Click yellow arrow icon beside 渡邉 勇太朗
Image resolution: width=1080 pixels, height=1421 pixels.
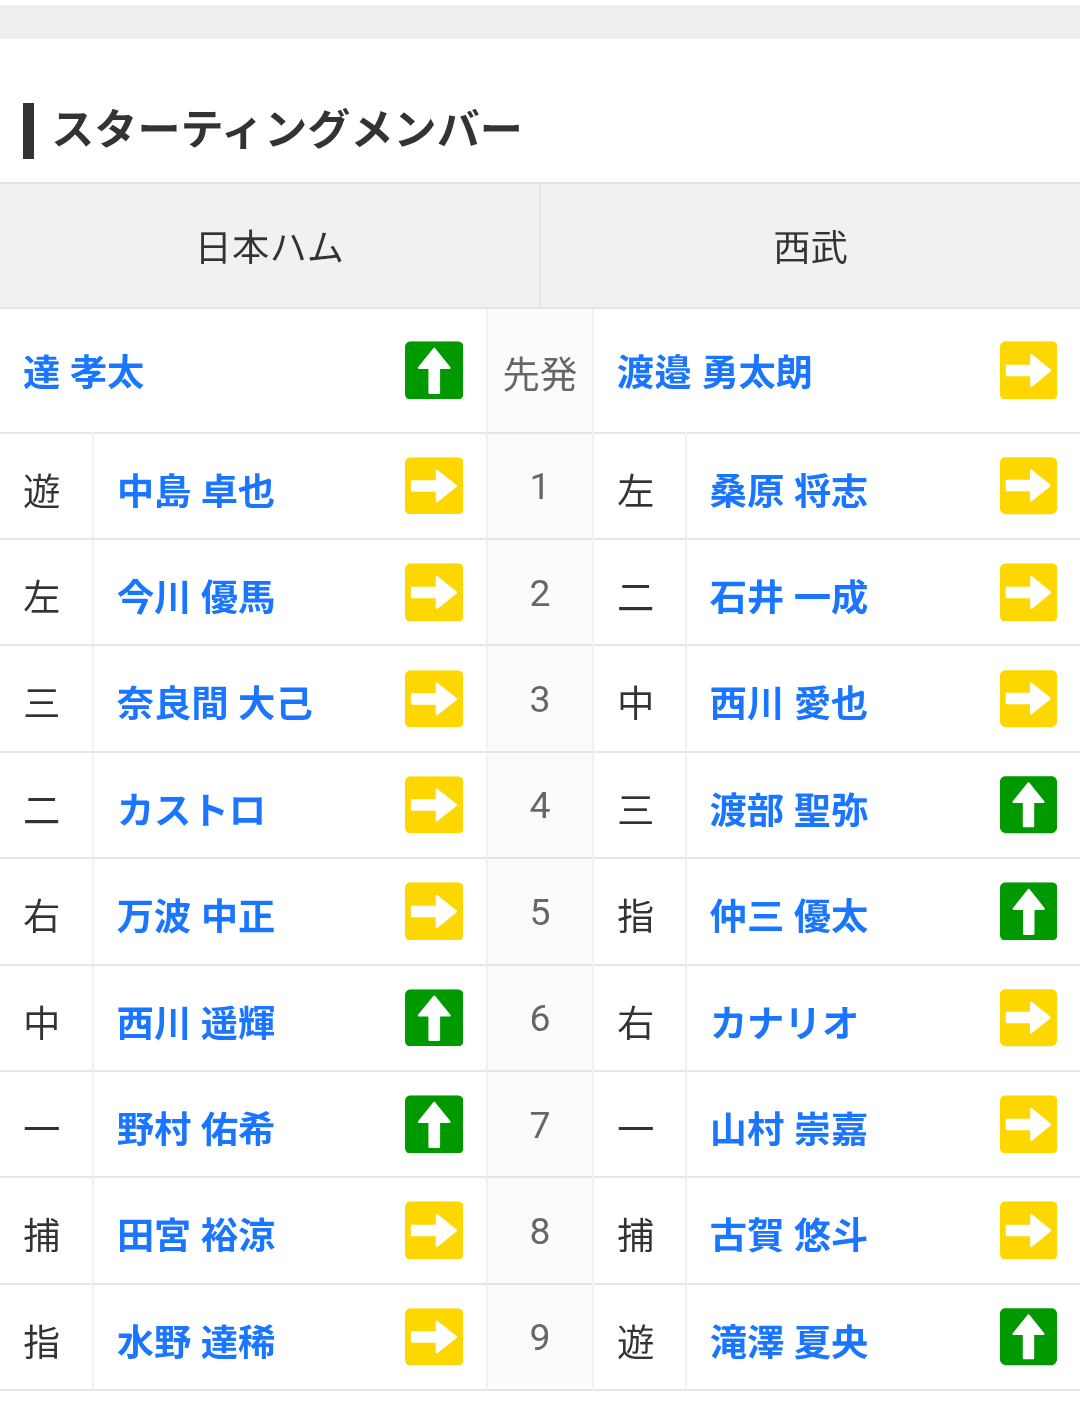tap(1028, 371)
